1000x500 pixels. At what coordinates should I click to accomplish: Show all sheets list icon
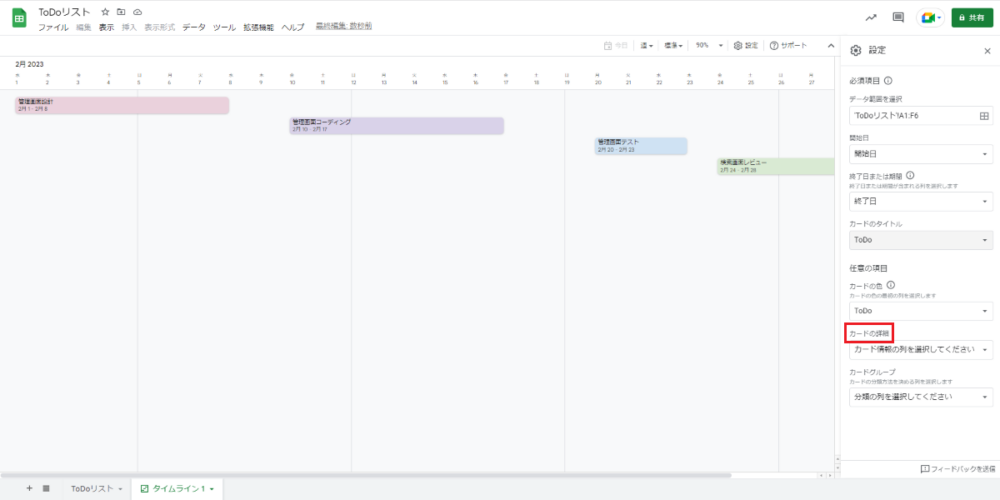(x=46, y=488)
